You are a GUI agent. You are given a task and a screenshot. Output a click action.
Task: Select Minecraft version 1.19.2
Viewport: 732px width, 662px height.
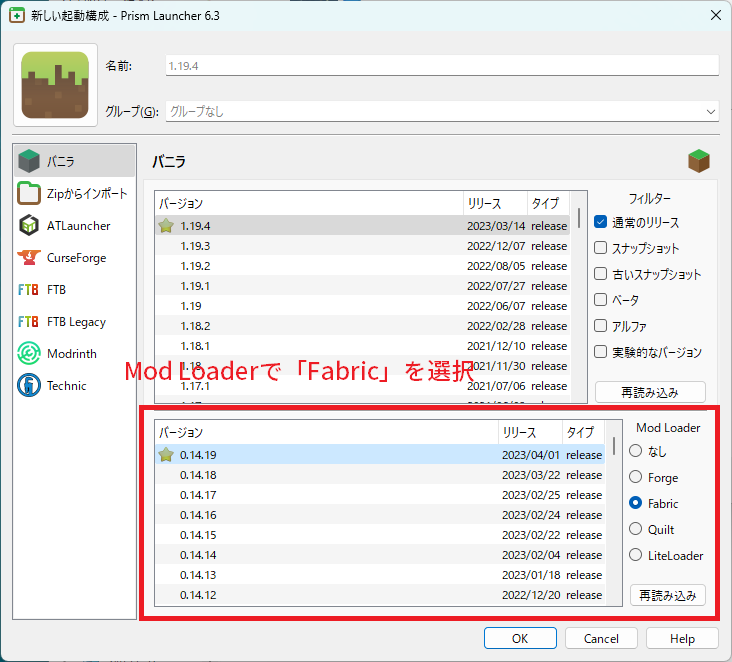(x=362, y=266)
